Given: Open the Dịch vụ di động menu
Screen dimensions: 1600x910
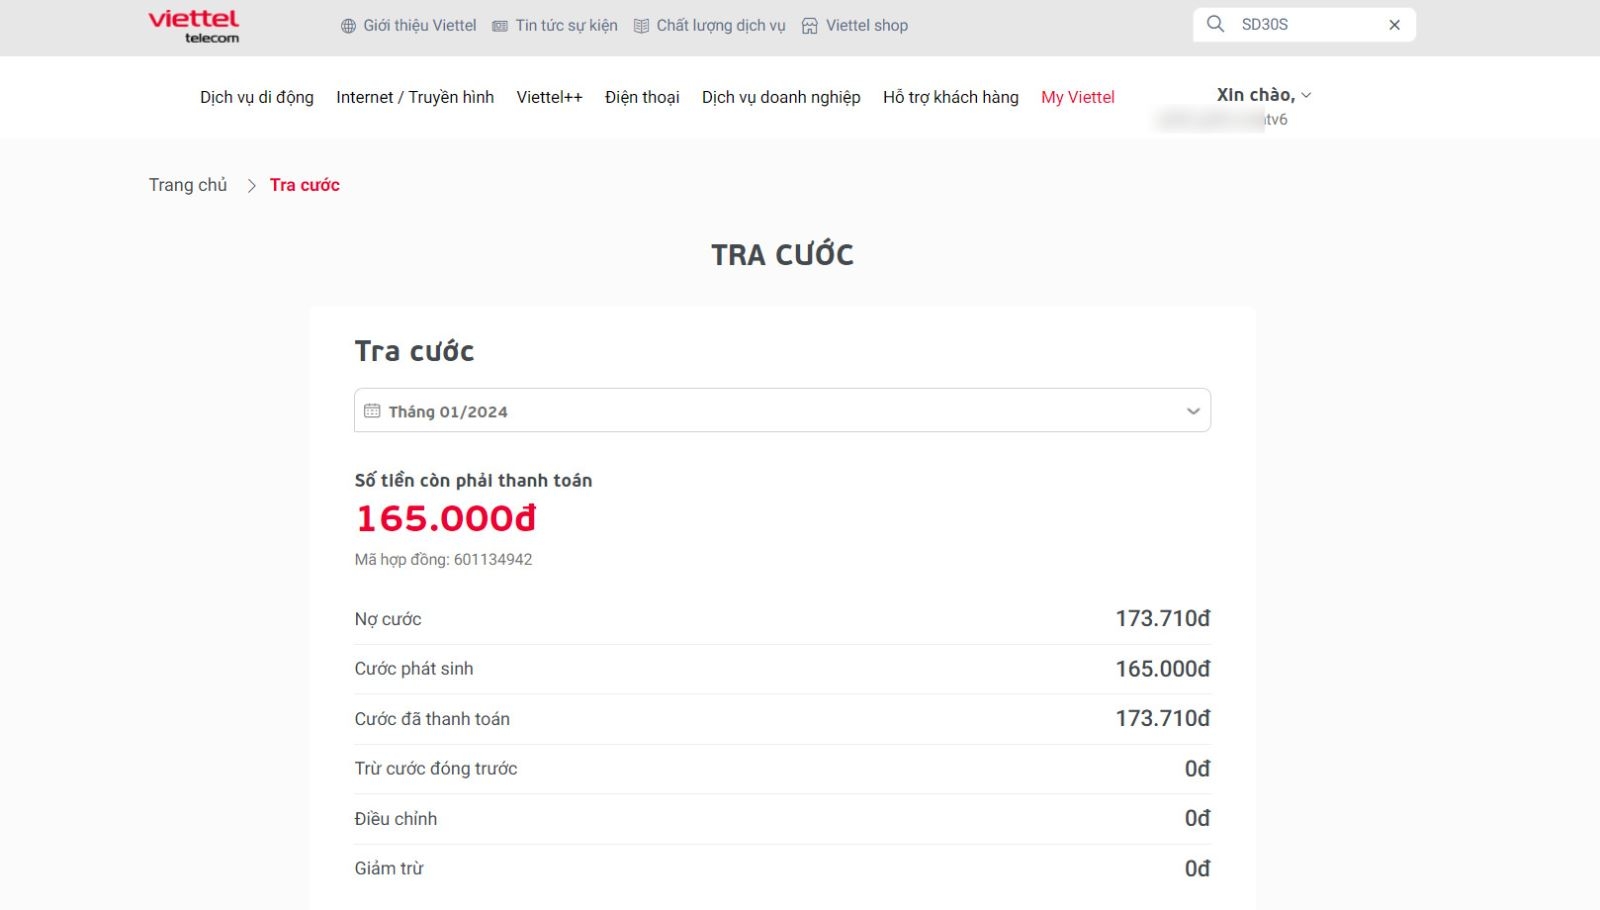Looking at the screenshot, I should tap(257, 97).
